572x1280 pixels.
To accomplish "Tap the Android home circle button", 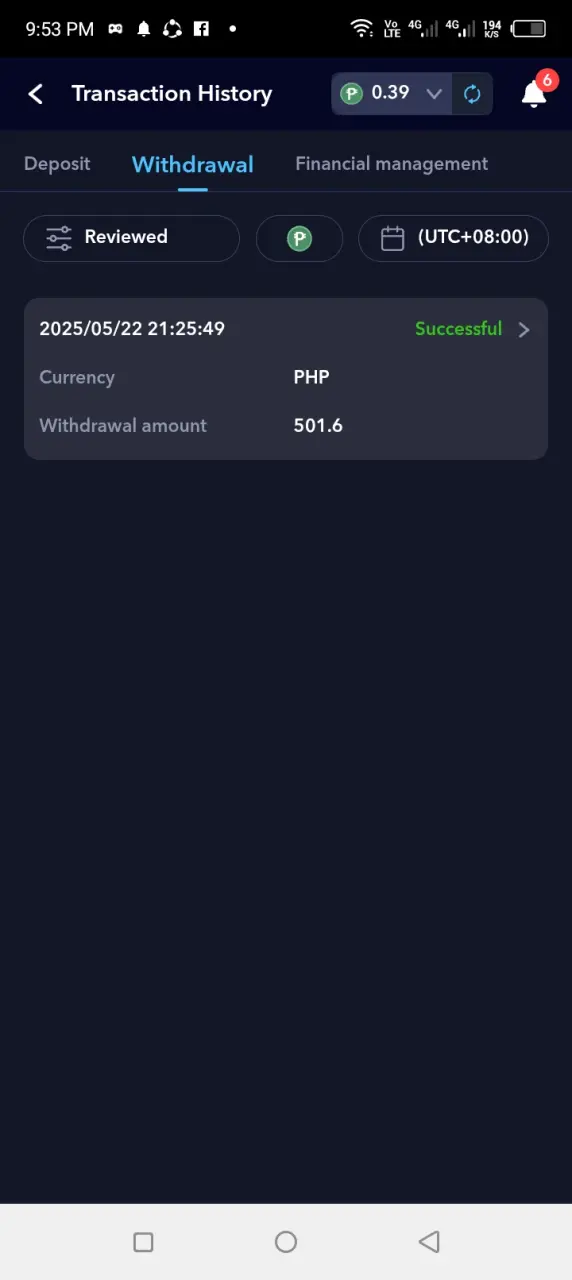I will [286, 1242].
